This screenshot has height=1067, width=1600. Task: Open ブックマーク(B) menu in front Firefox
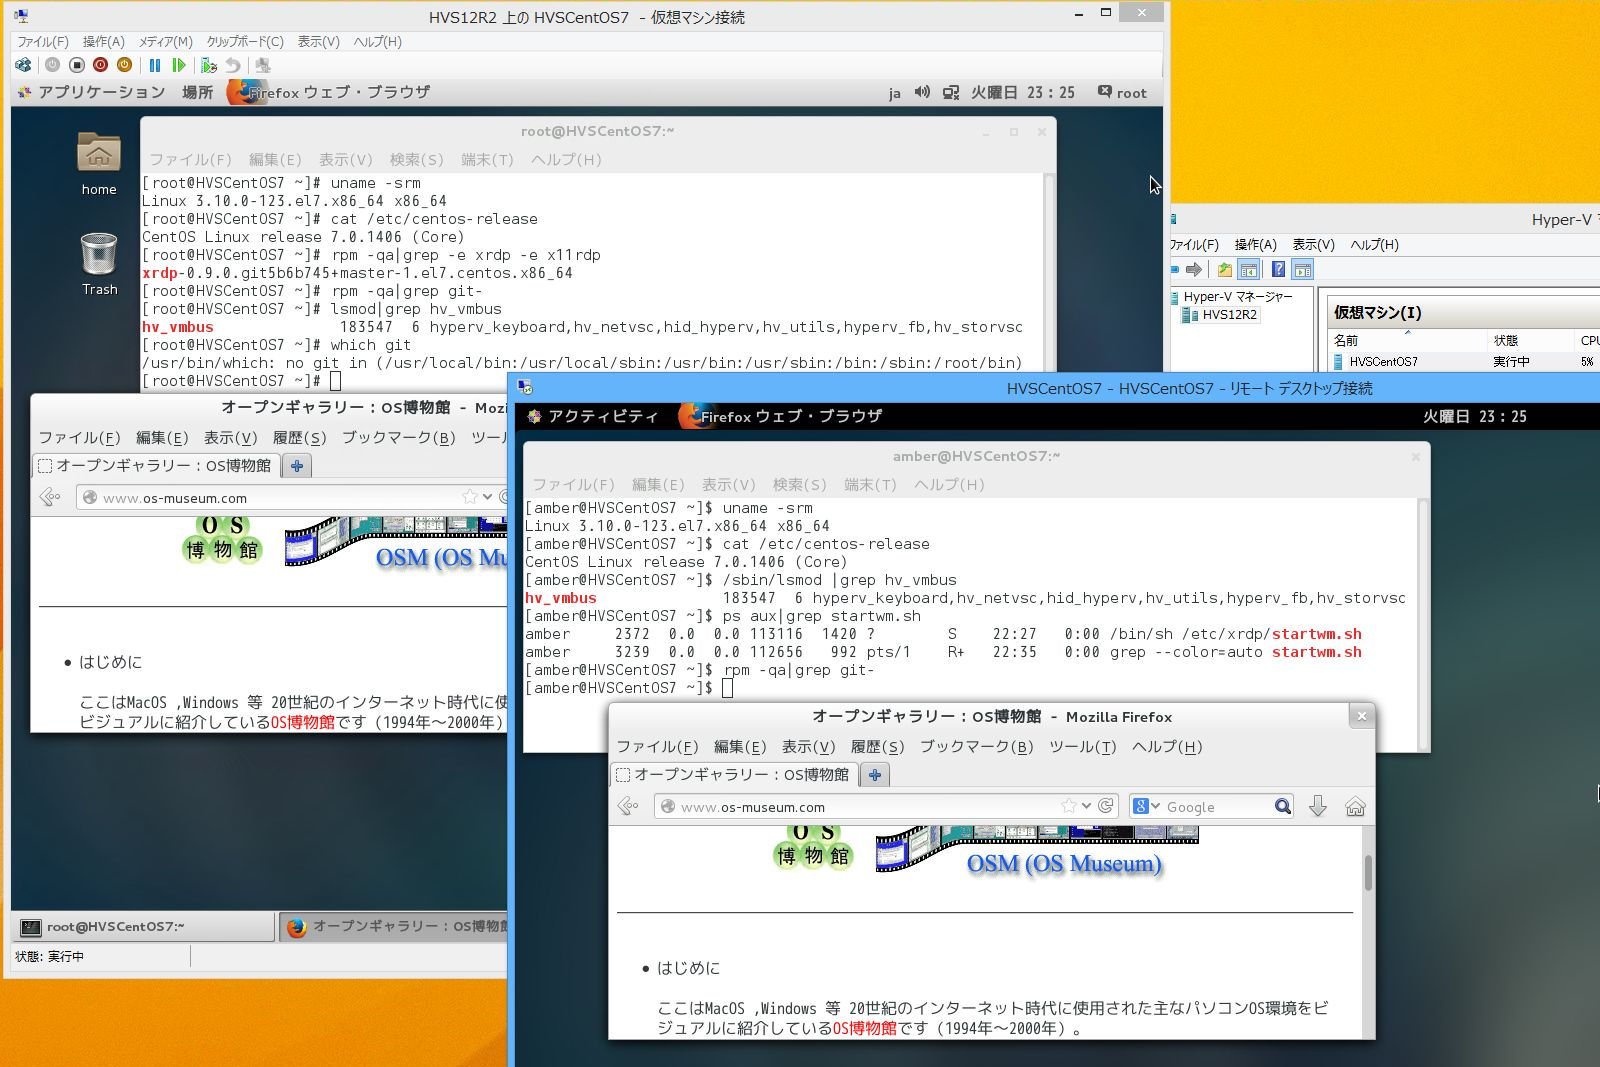point(976,746)
